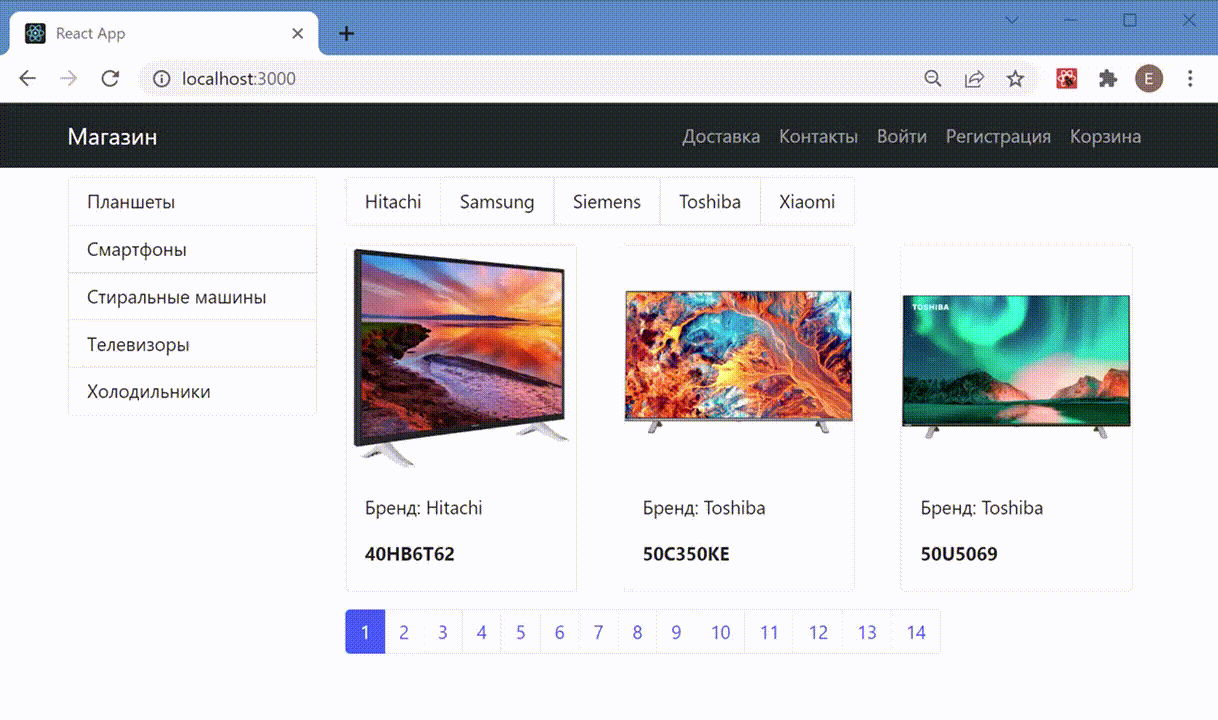1218x720 pixels.
Task: Click the Бренд: Hitachi label
Action: point(424,508)
